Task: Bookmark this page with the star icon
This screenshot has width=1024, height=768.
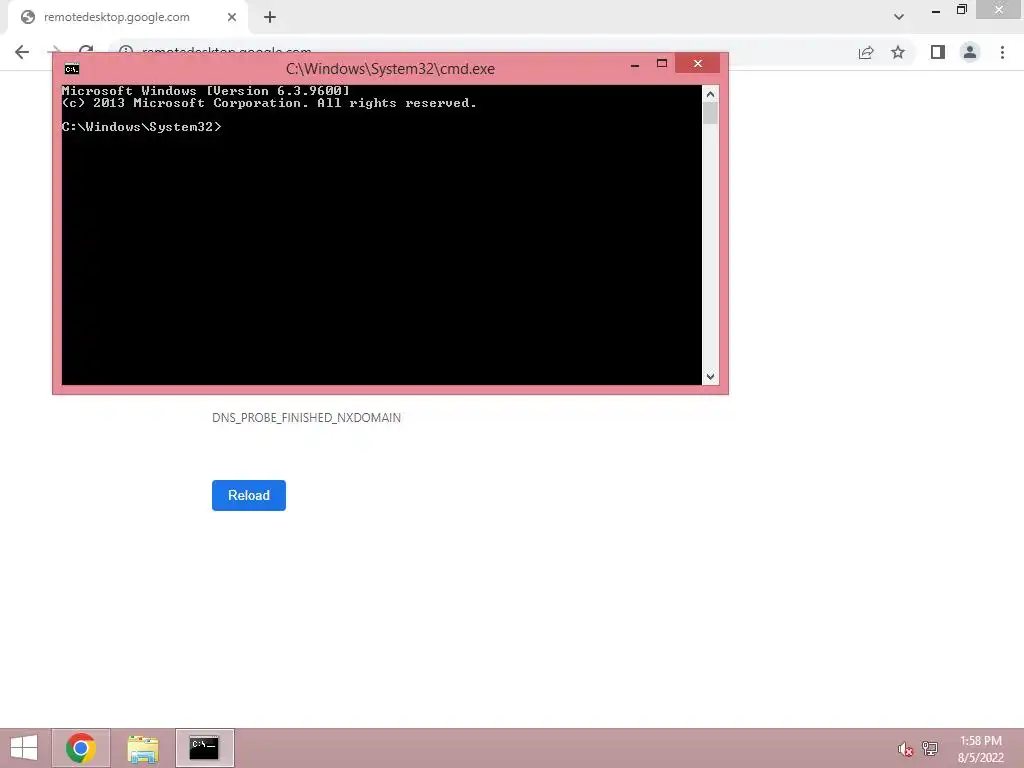Action: pos(898,52)
